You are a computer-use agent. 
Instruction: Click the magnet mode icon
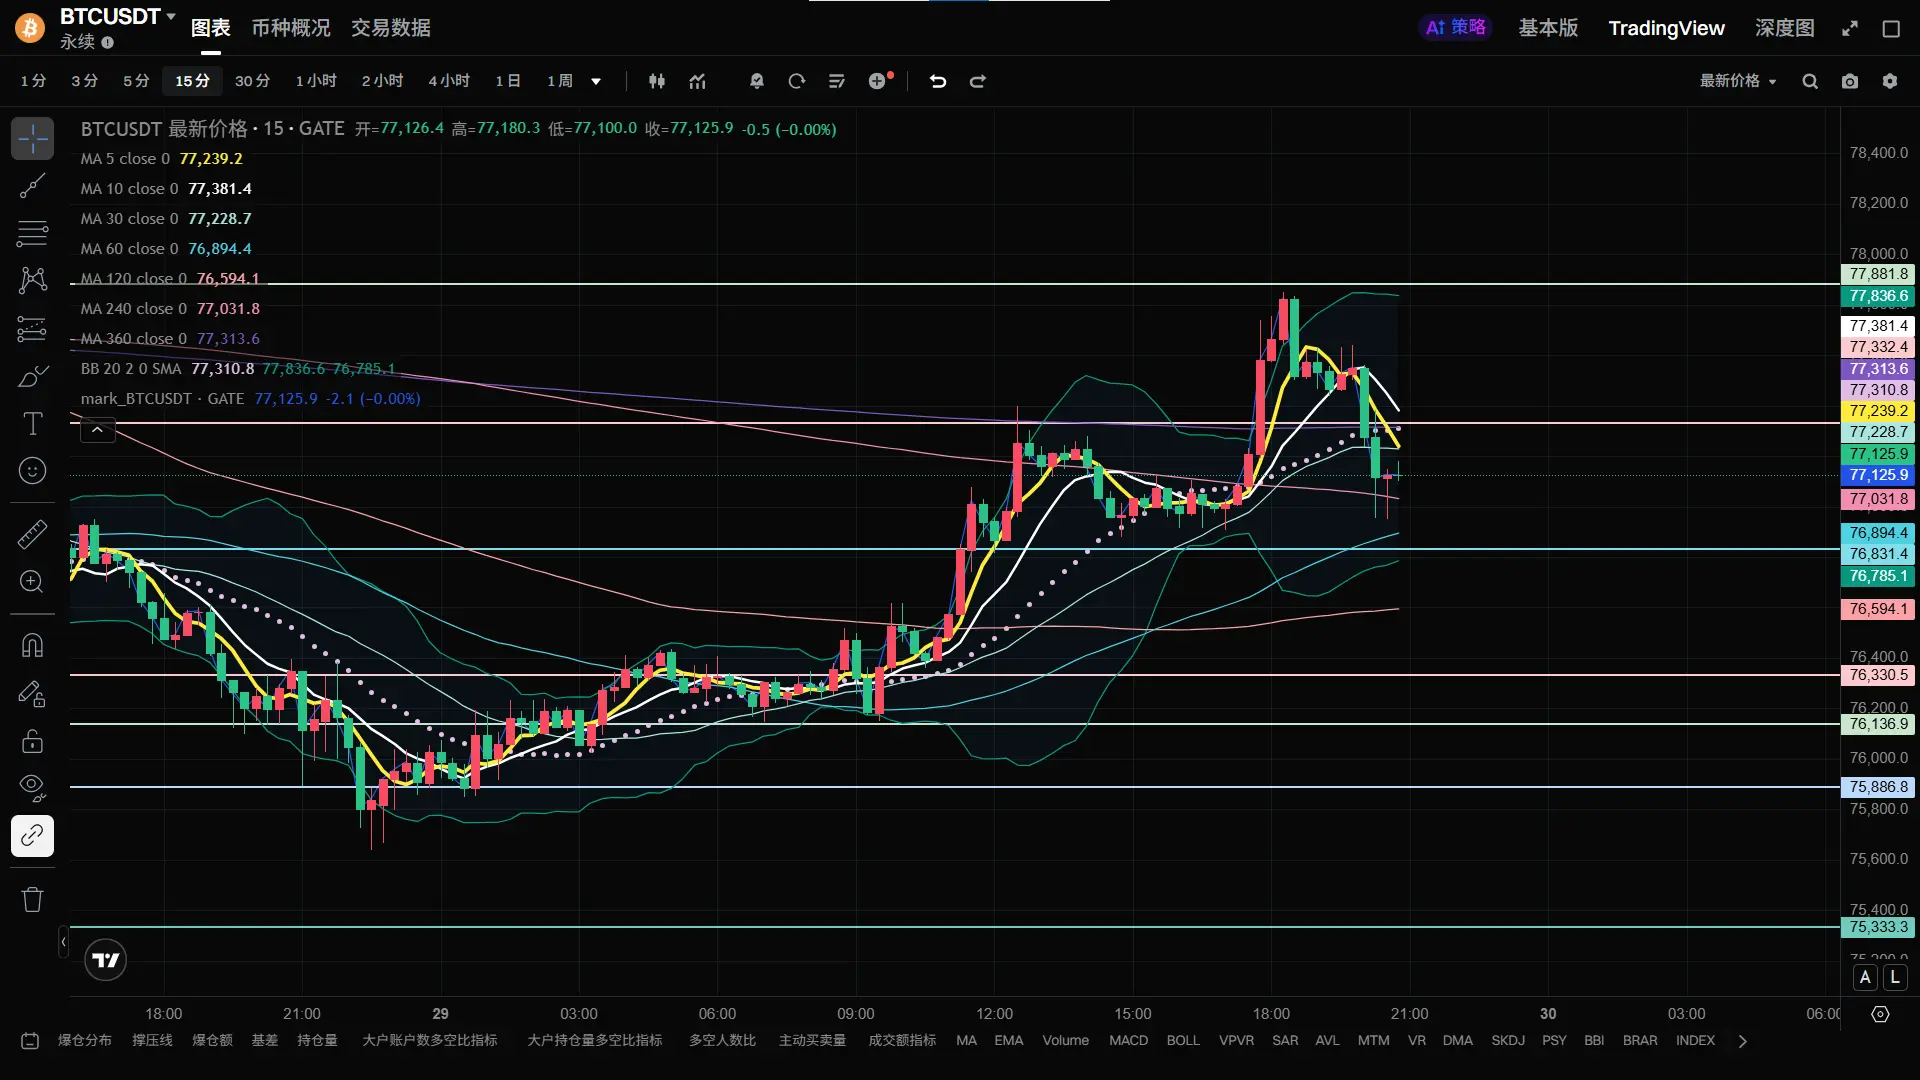pyautogui.click(x=32, y=646)
